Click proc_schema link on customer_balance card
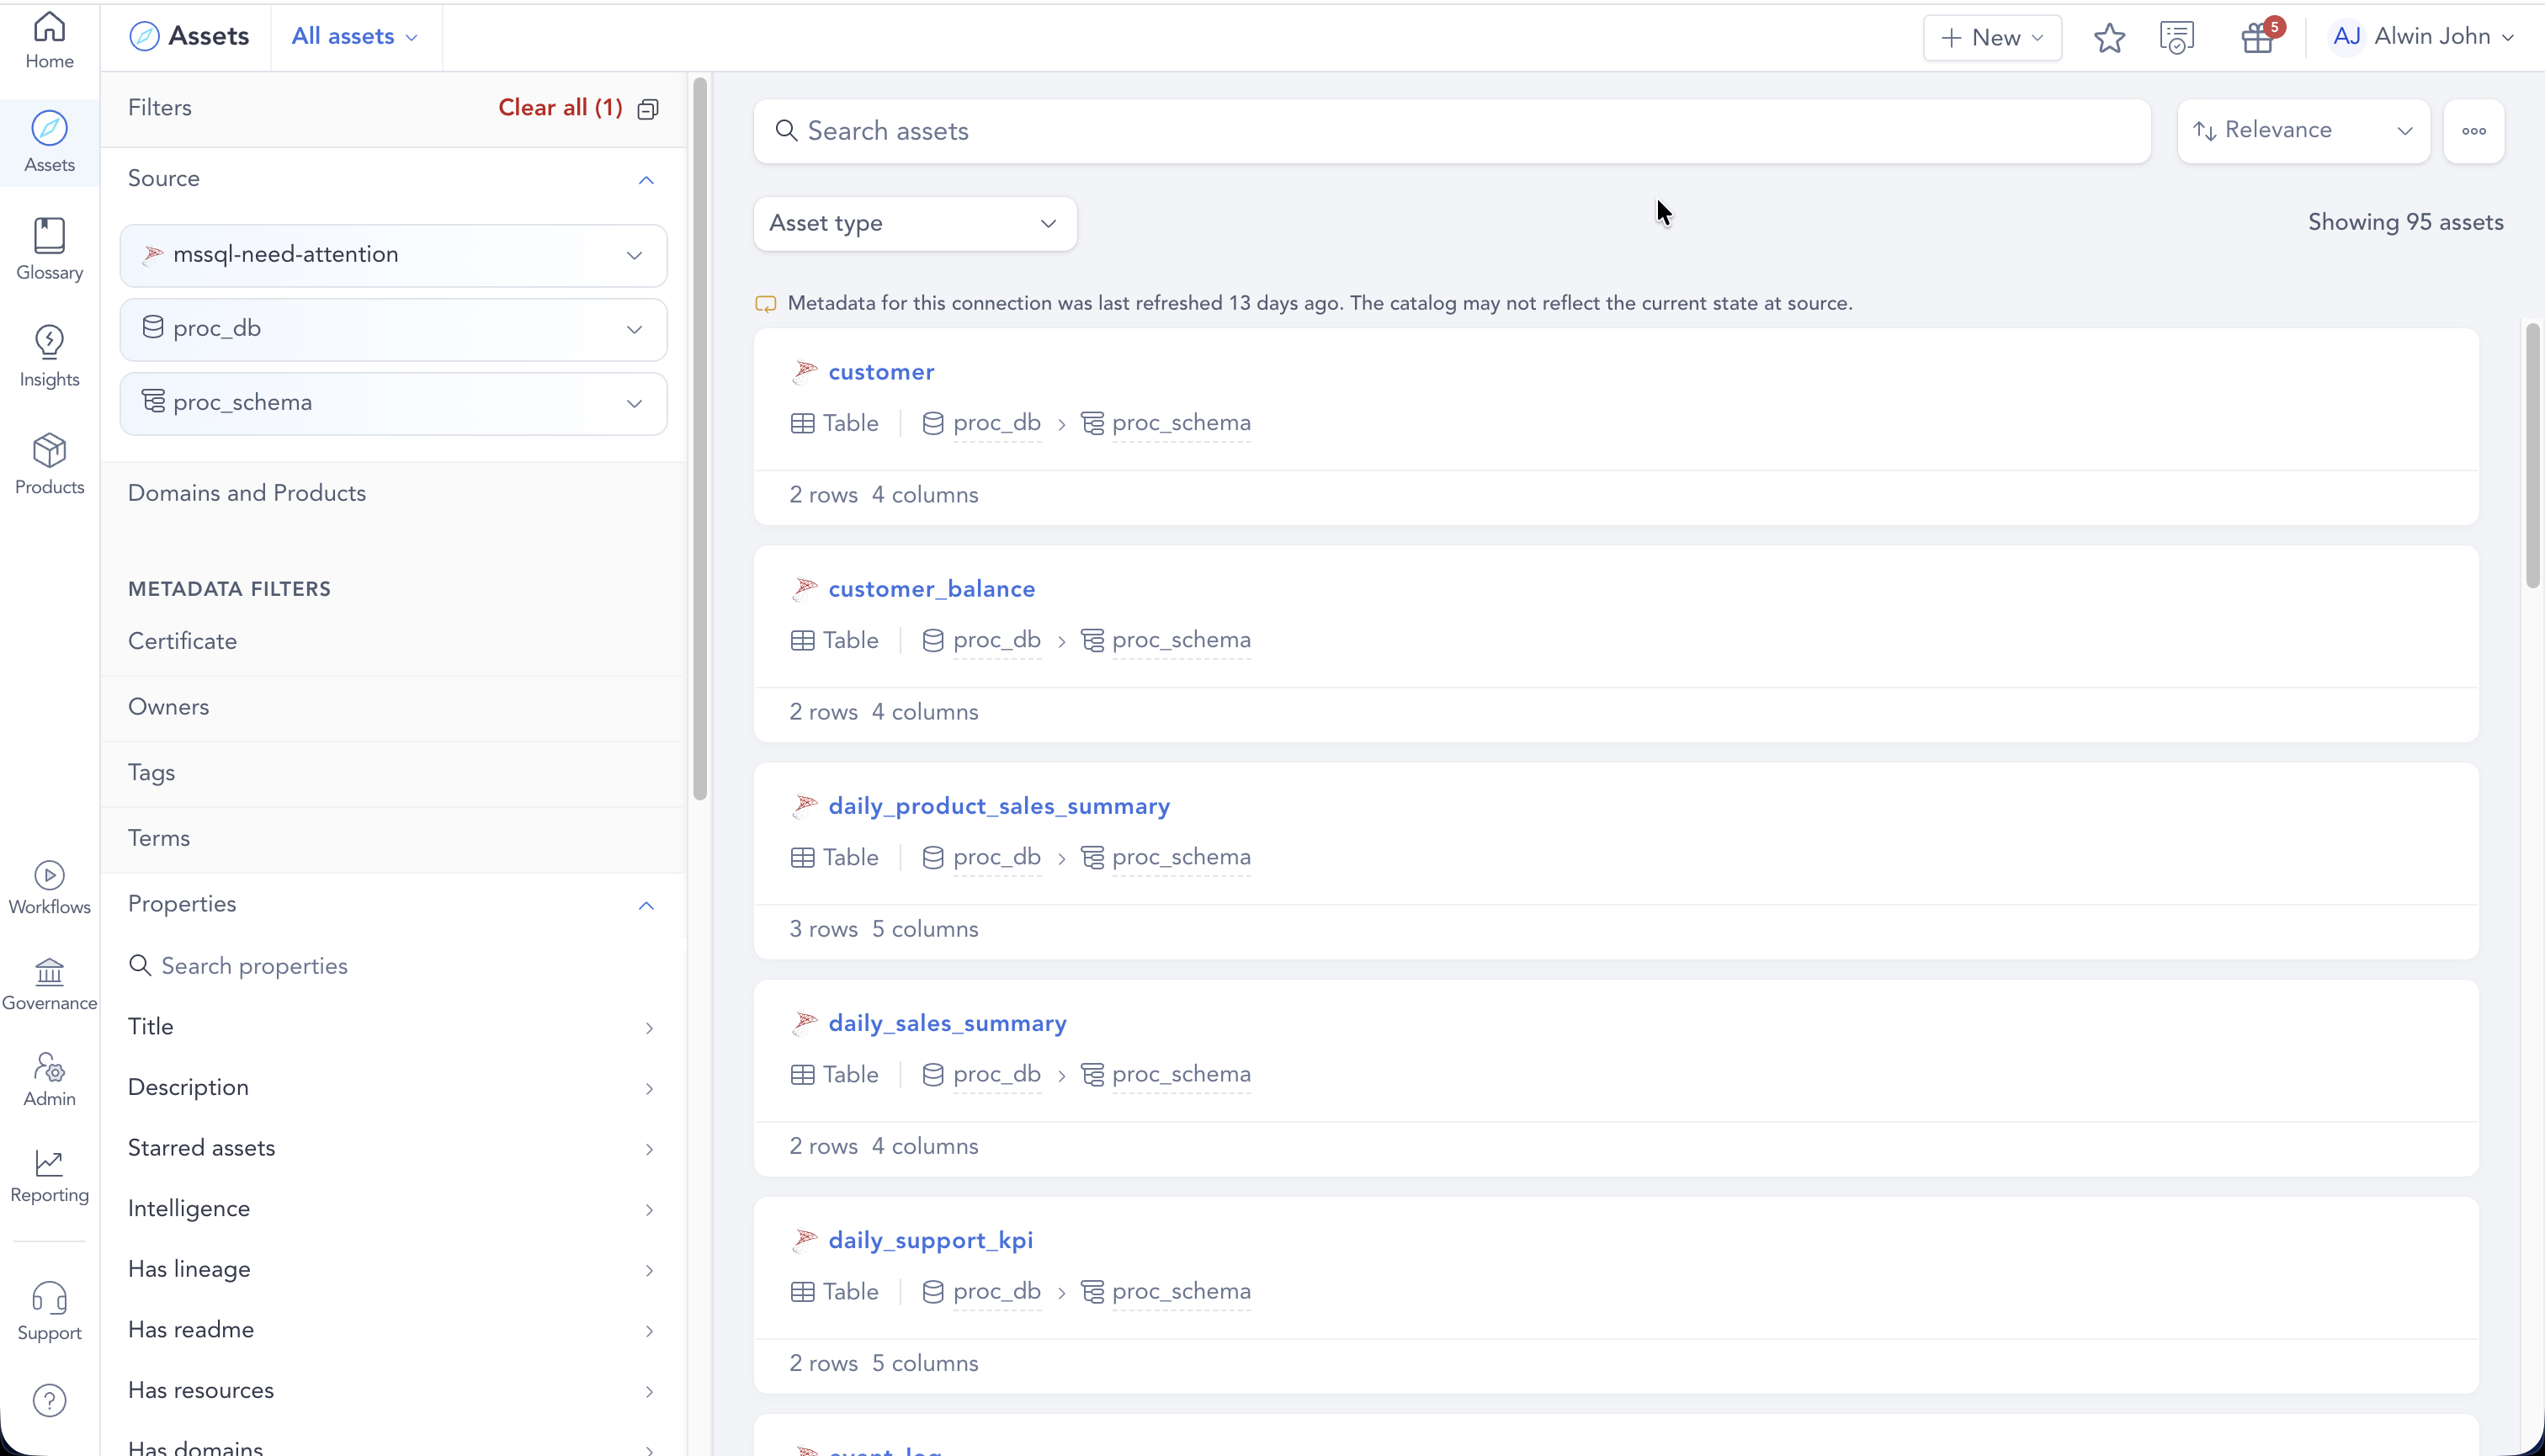 coord(1181,640)
